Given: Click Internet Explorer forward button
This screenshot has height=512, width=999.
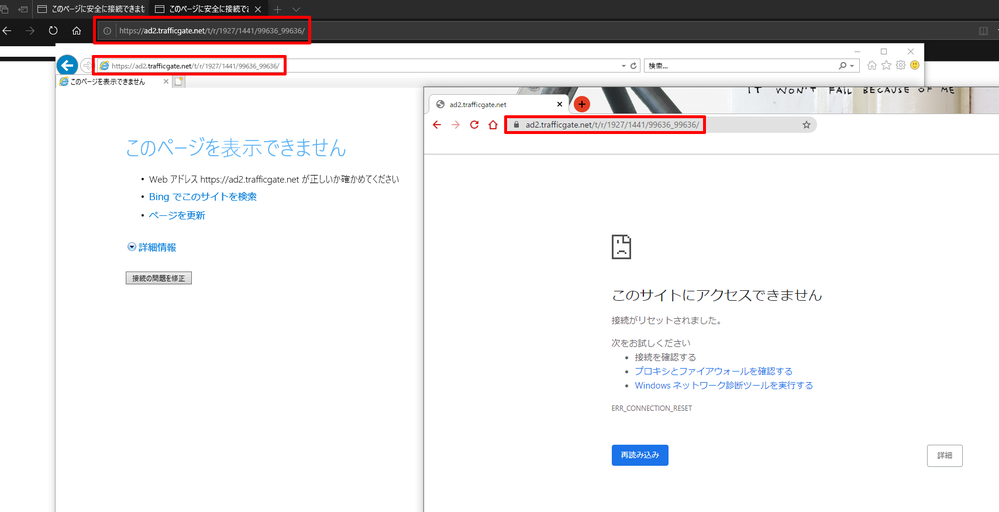Looking at the screenshot, I should [87, 66].
